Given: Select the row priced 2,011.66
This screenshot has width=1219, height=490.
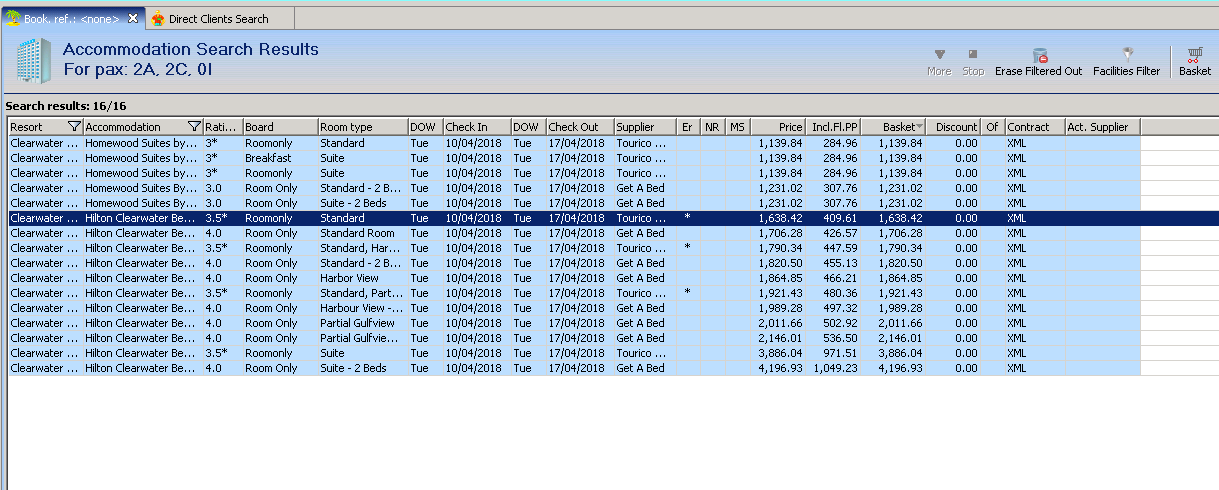Looking at the screenshot, I should pos(575,323).
